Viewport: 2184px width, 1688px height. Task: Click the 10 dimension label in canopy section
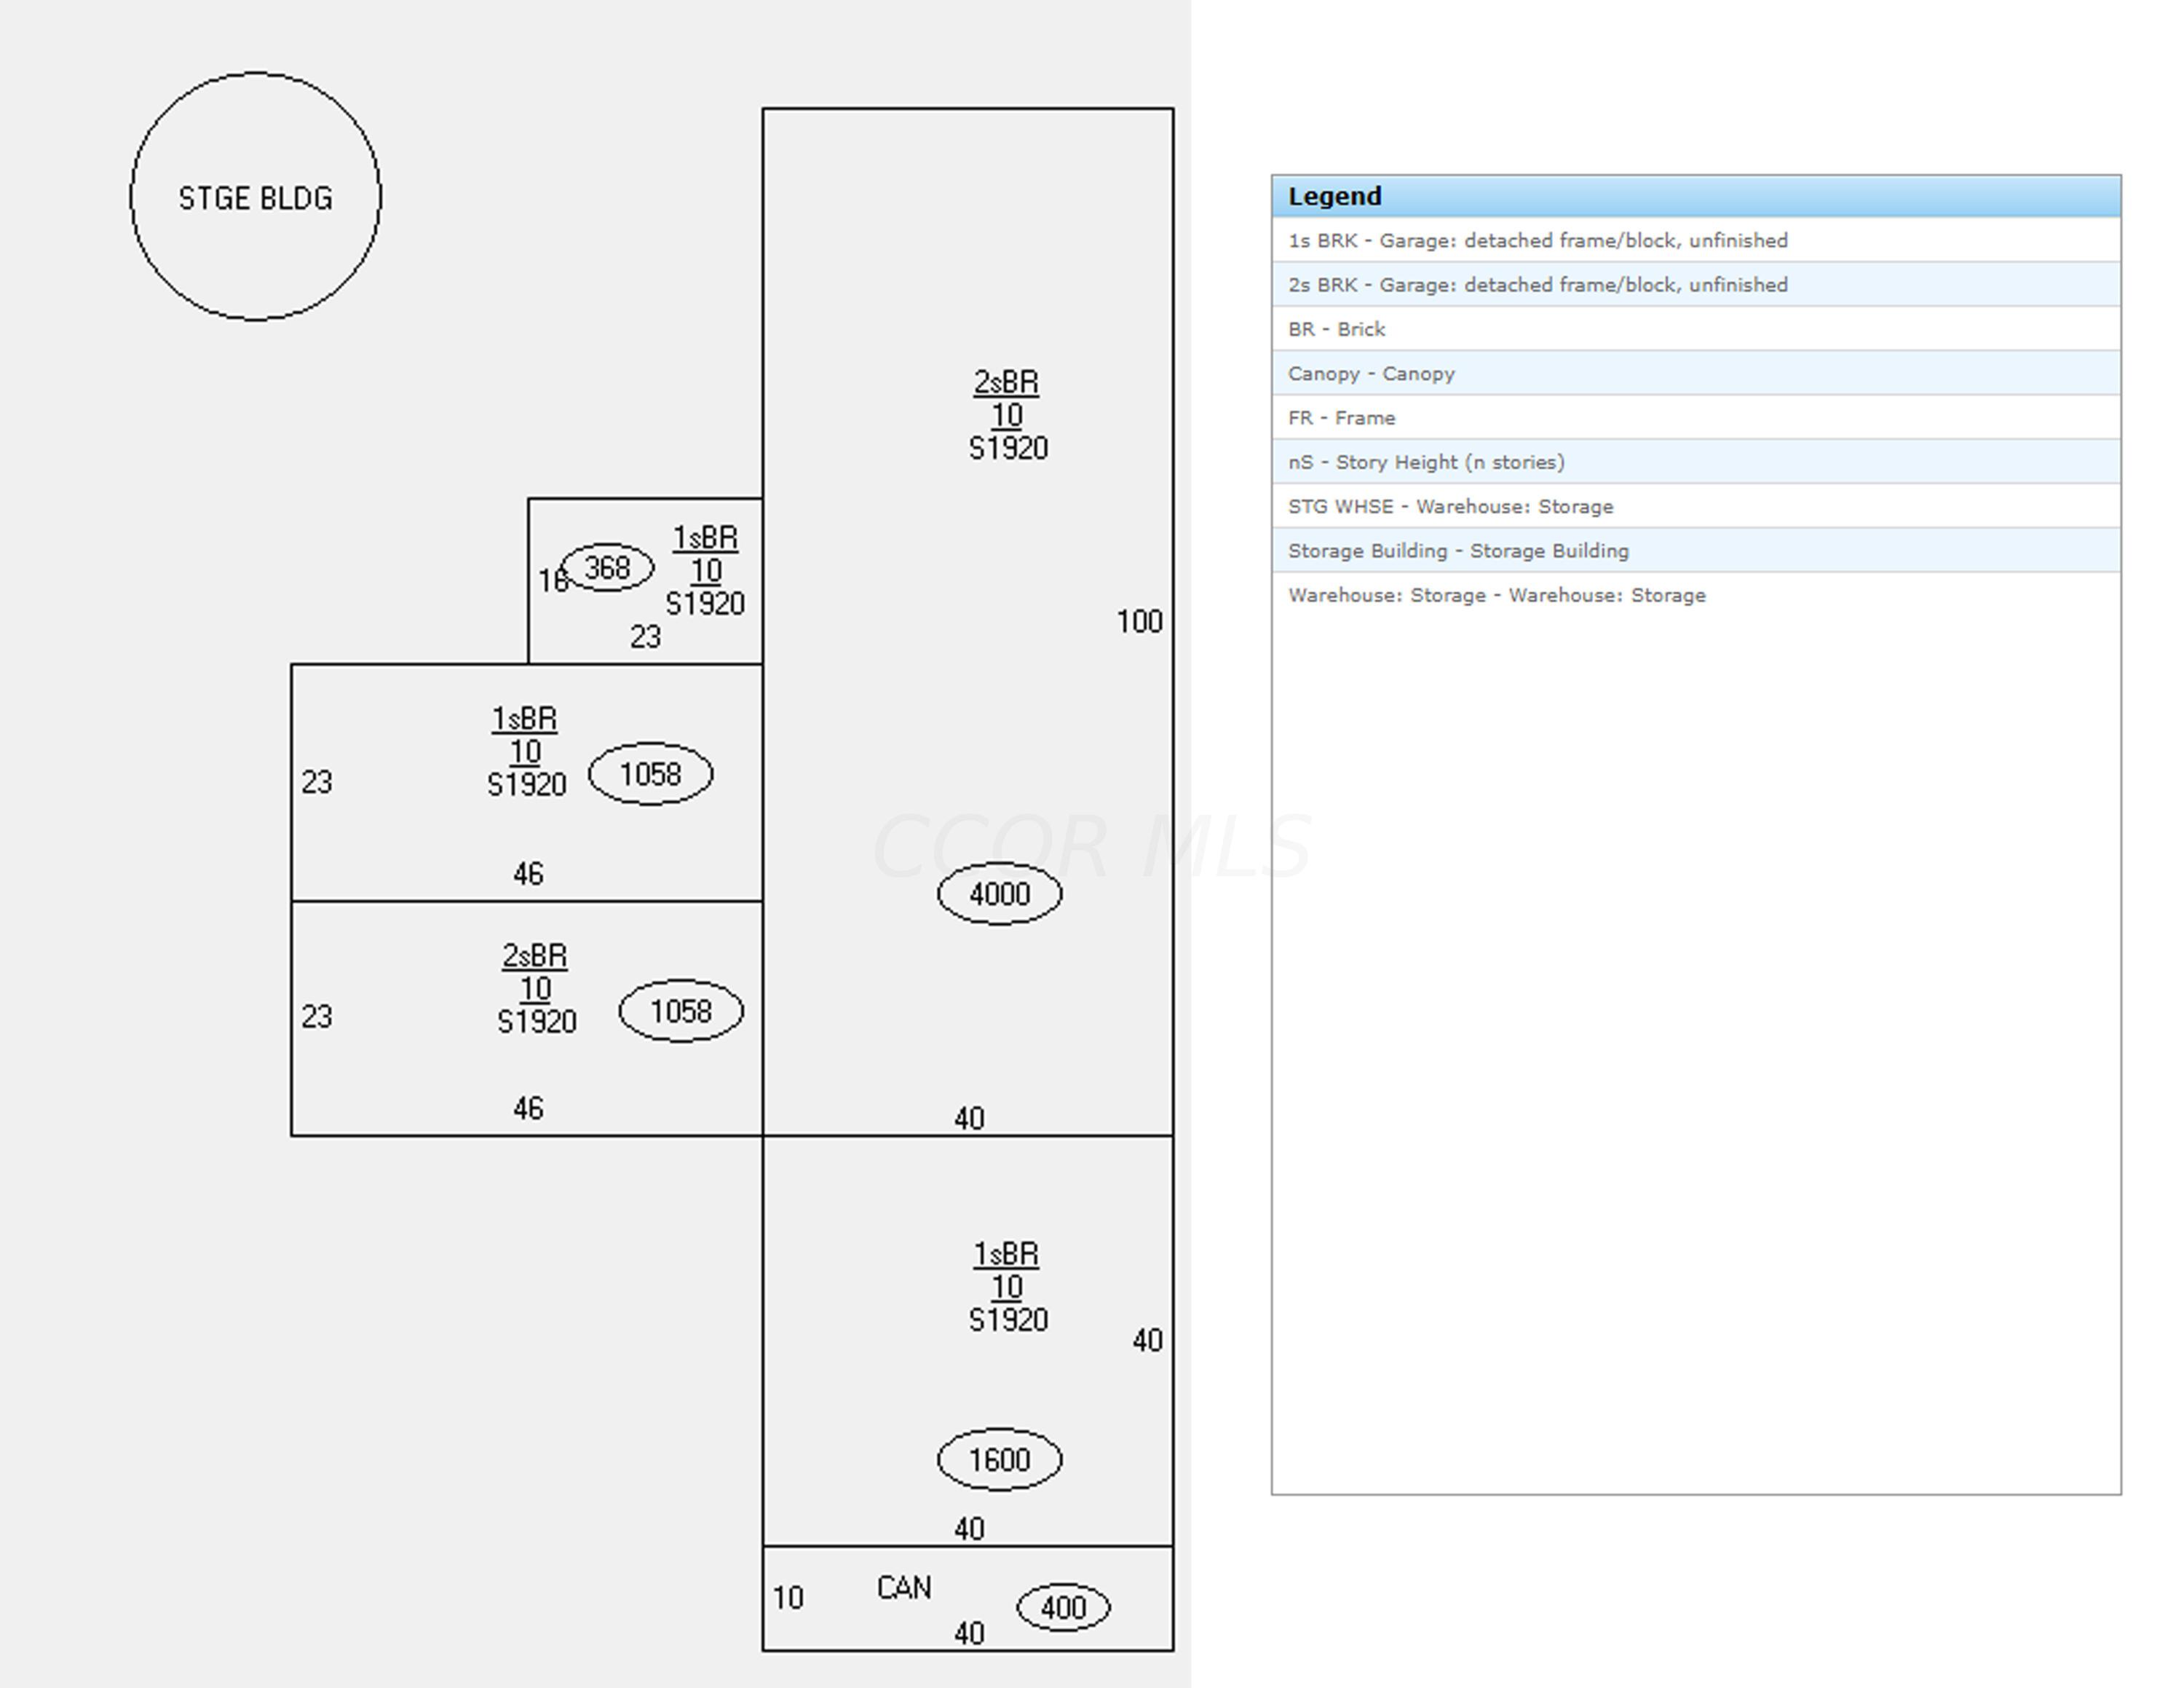788,1598
